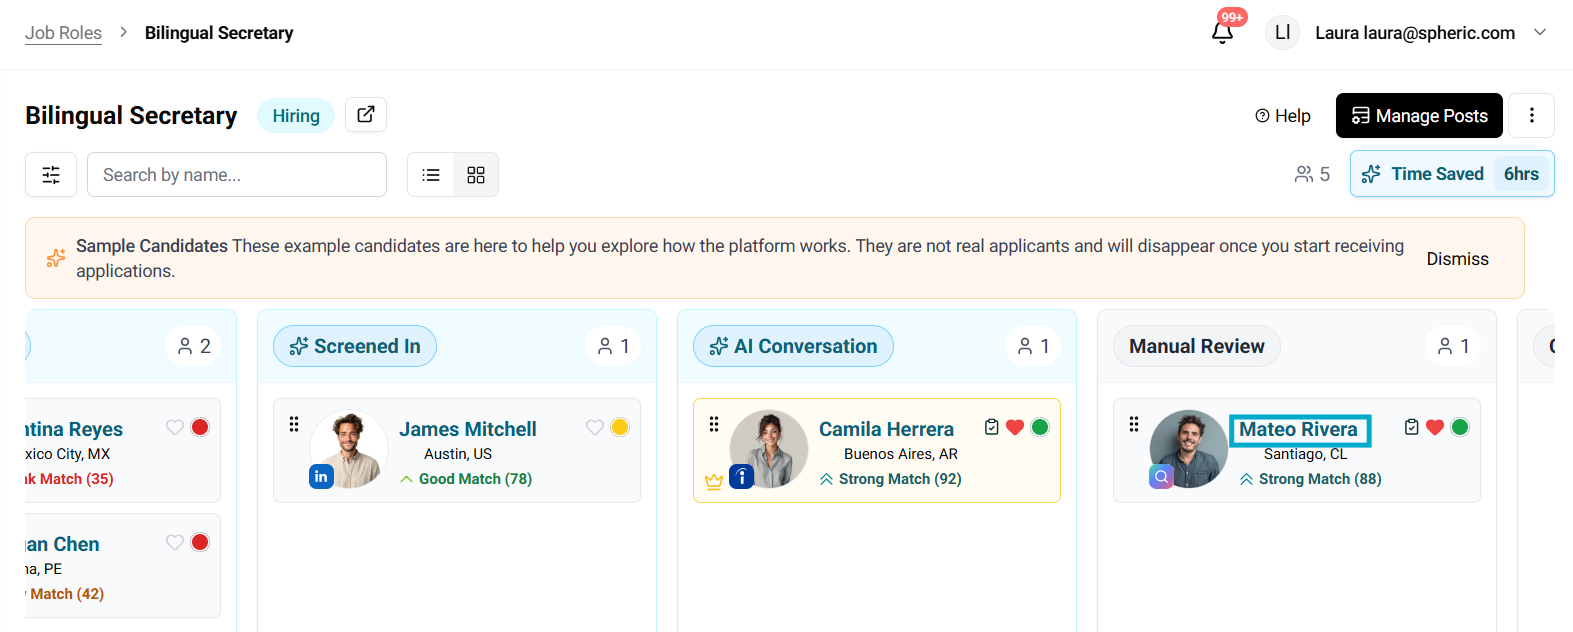Viewport: 1573px width, 632px height.
Task: Select the Screened In stage header
Action: 355,346
